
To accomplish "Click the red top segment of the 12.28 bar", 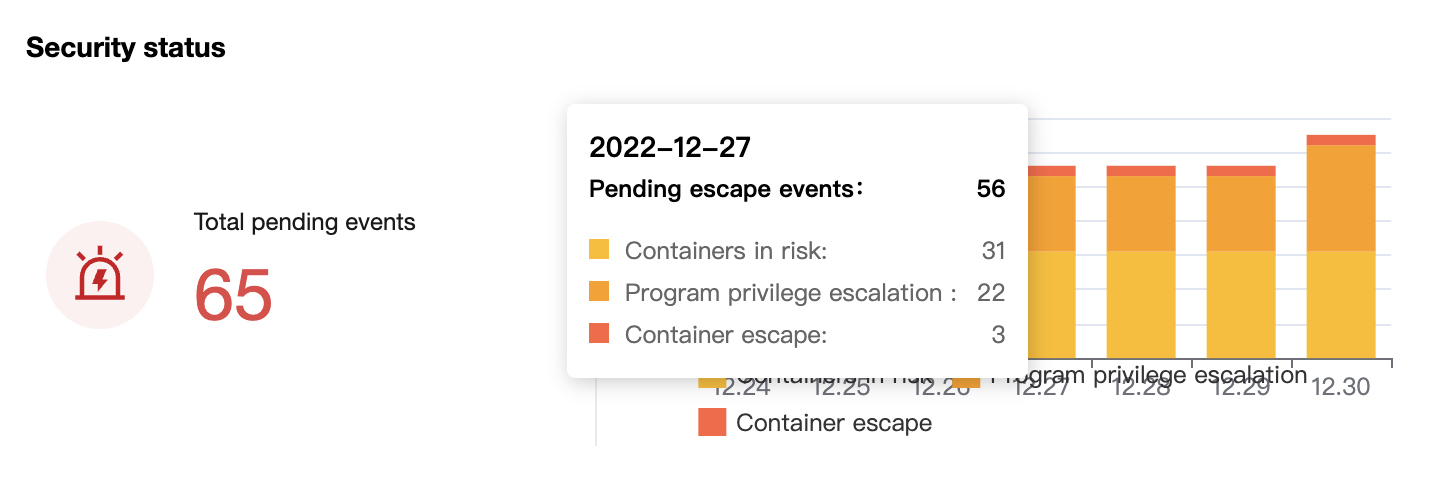I will pos(1141,171).
